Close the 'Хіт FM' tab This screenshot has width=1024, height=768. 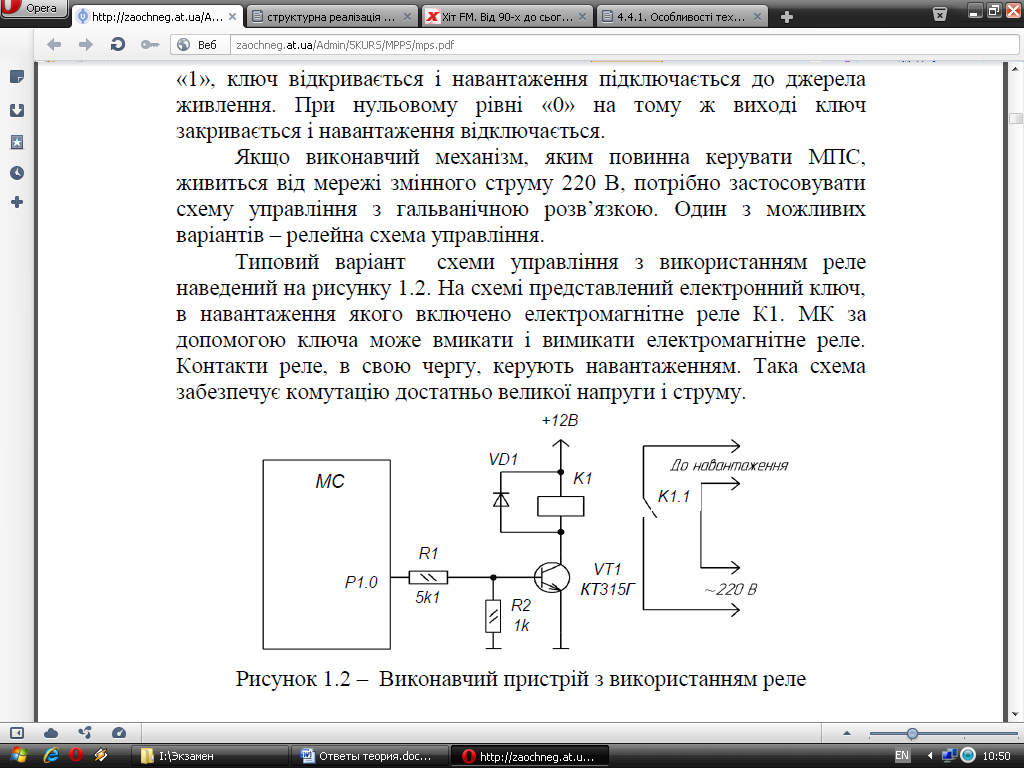[x=583, y=17]
